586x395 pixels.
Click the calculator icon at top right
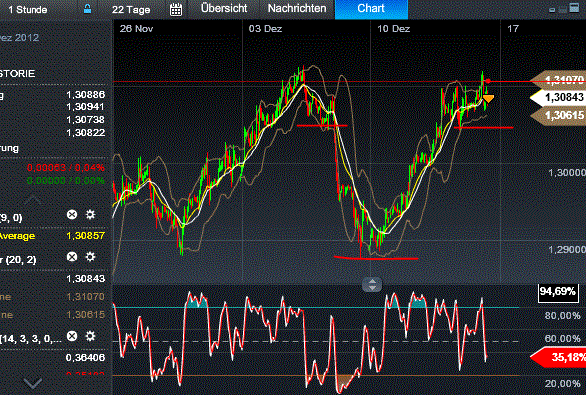pyautogui.click(x=574, y=8)
